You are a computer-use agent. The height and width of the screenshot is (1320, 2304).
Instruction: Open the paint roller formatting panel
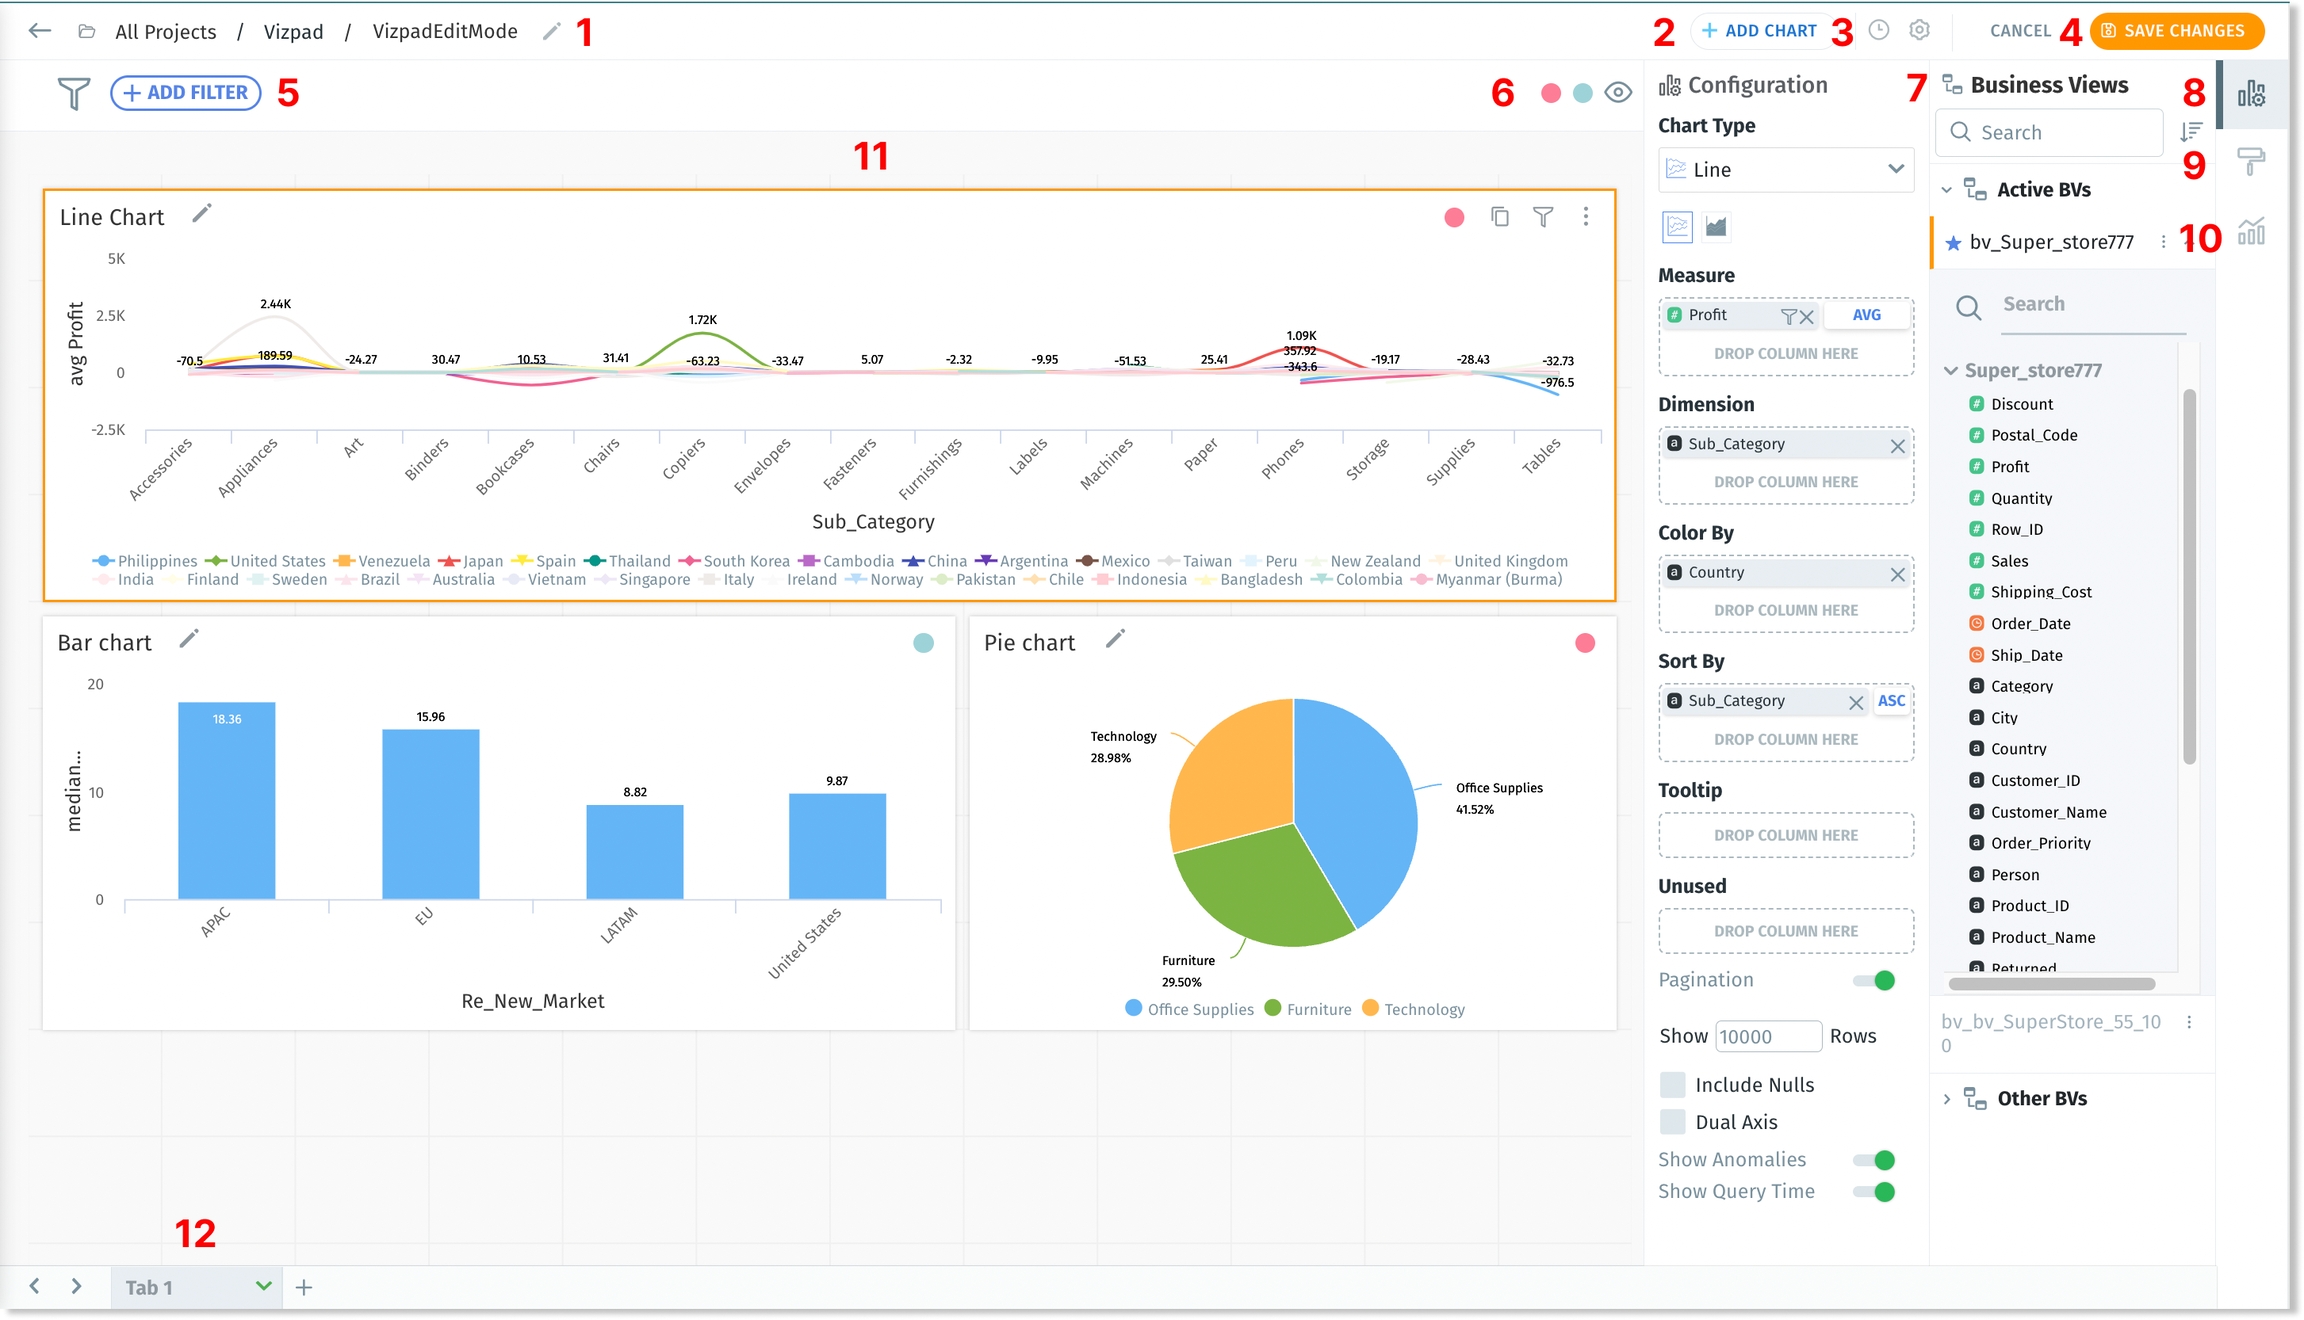[x=2250, y=162]
